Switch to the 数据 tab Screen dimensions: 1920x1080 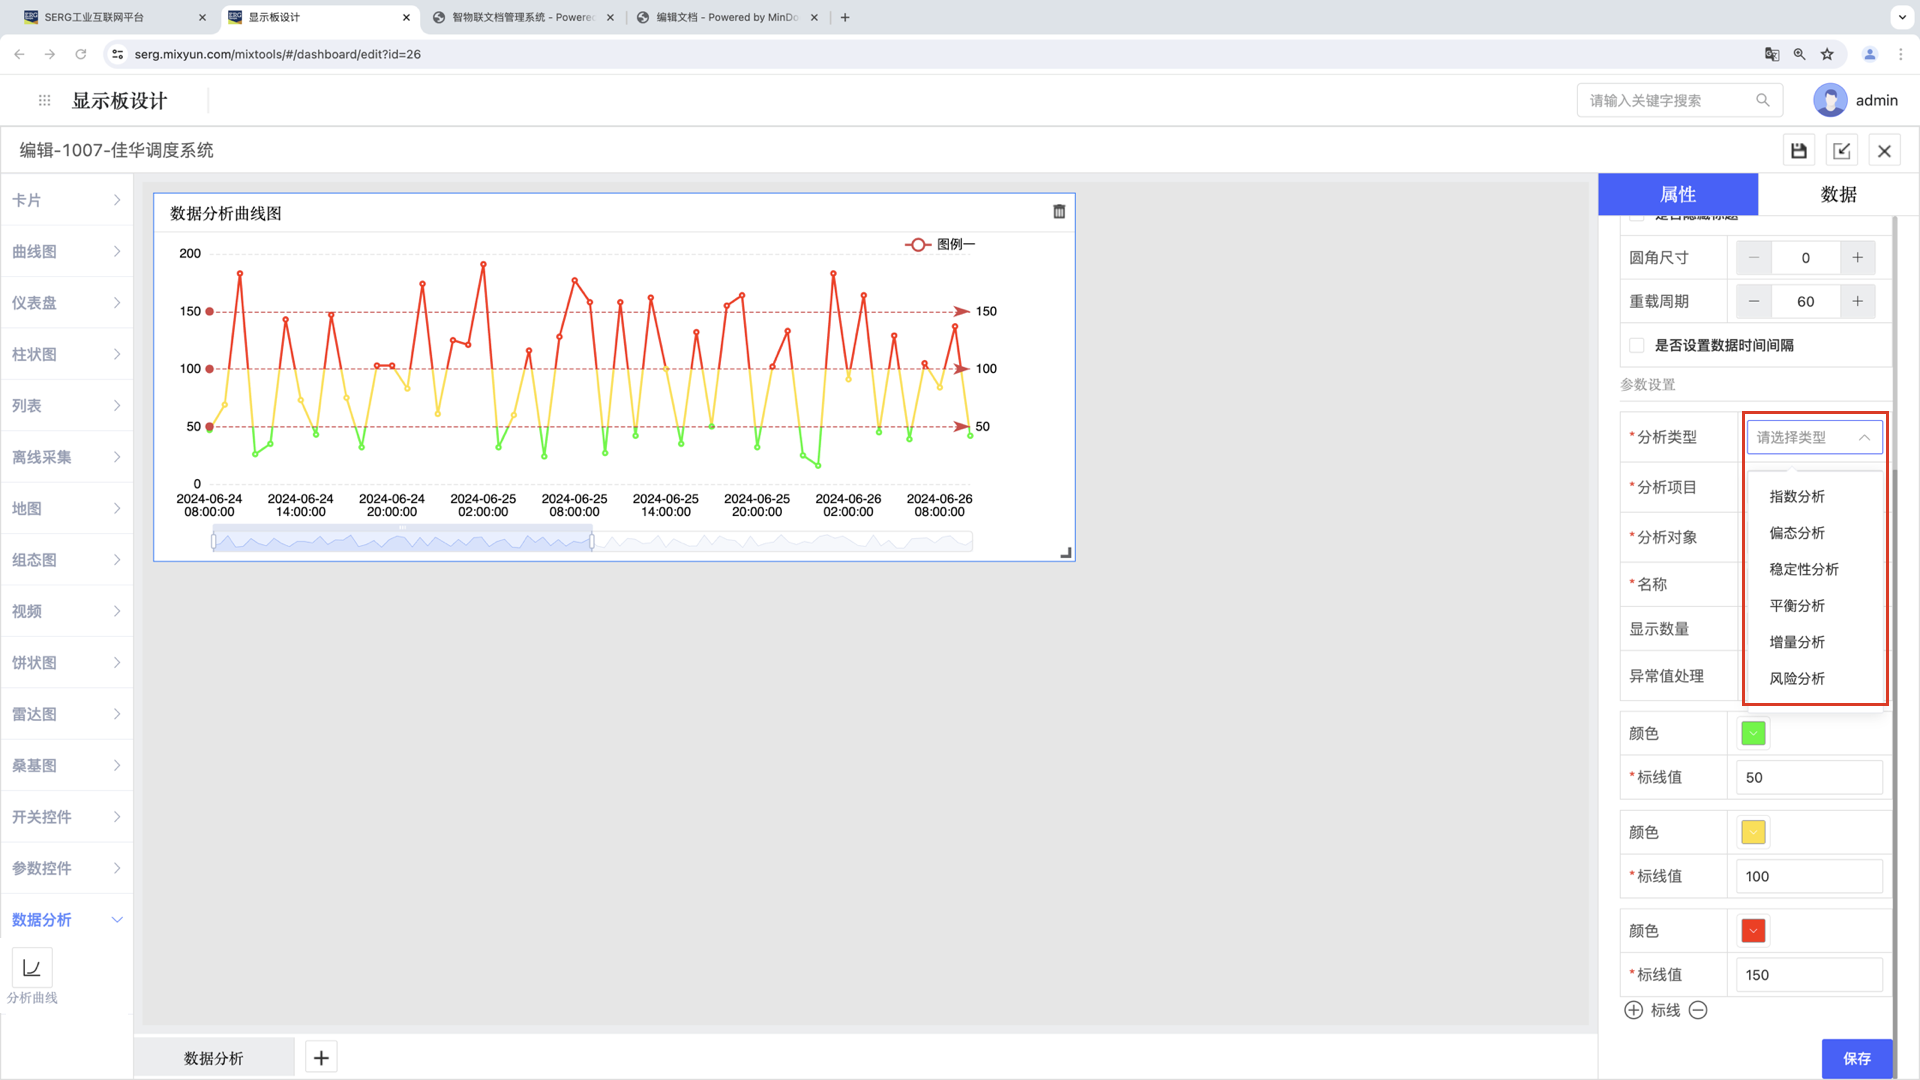pos(1838,194)
